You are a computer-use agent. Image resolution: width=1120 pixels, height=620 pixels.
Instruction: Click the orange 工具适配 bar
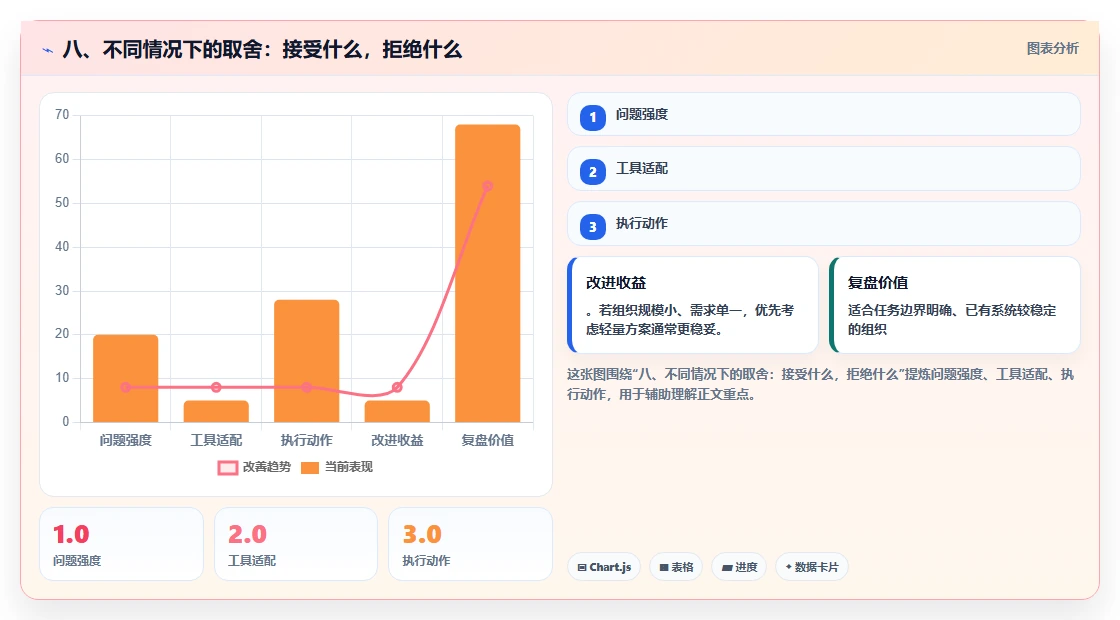tap(216, 411)
